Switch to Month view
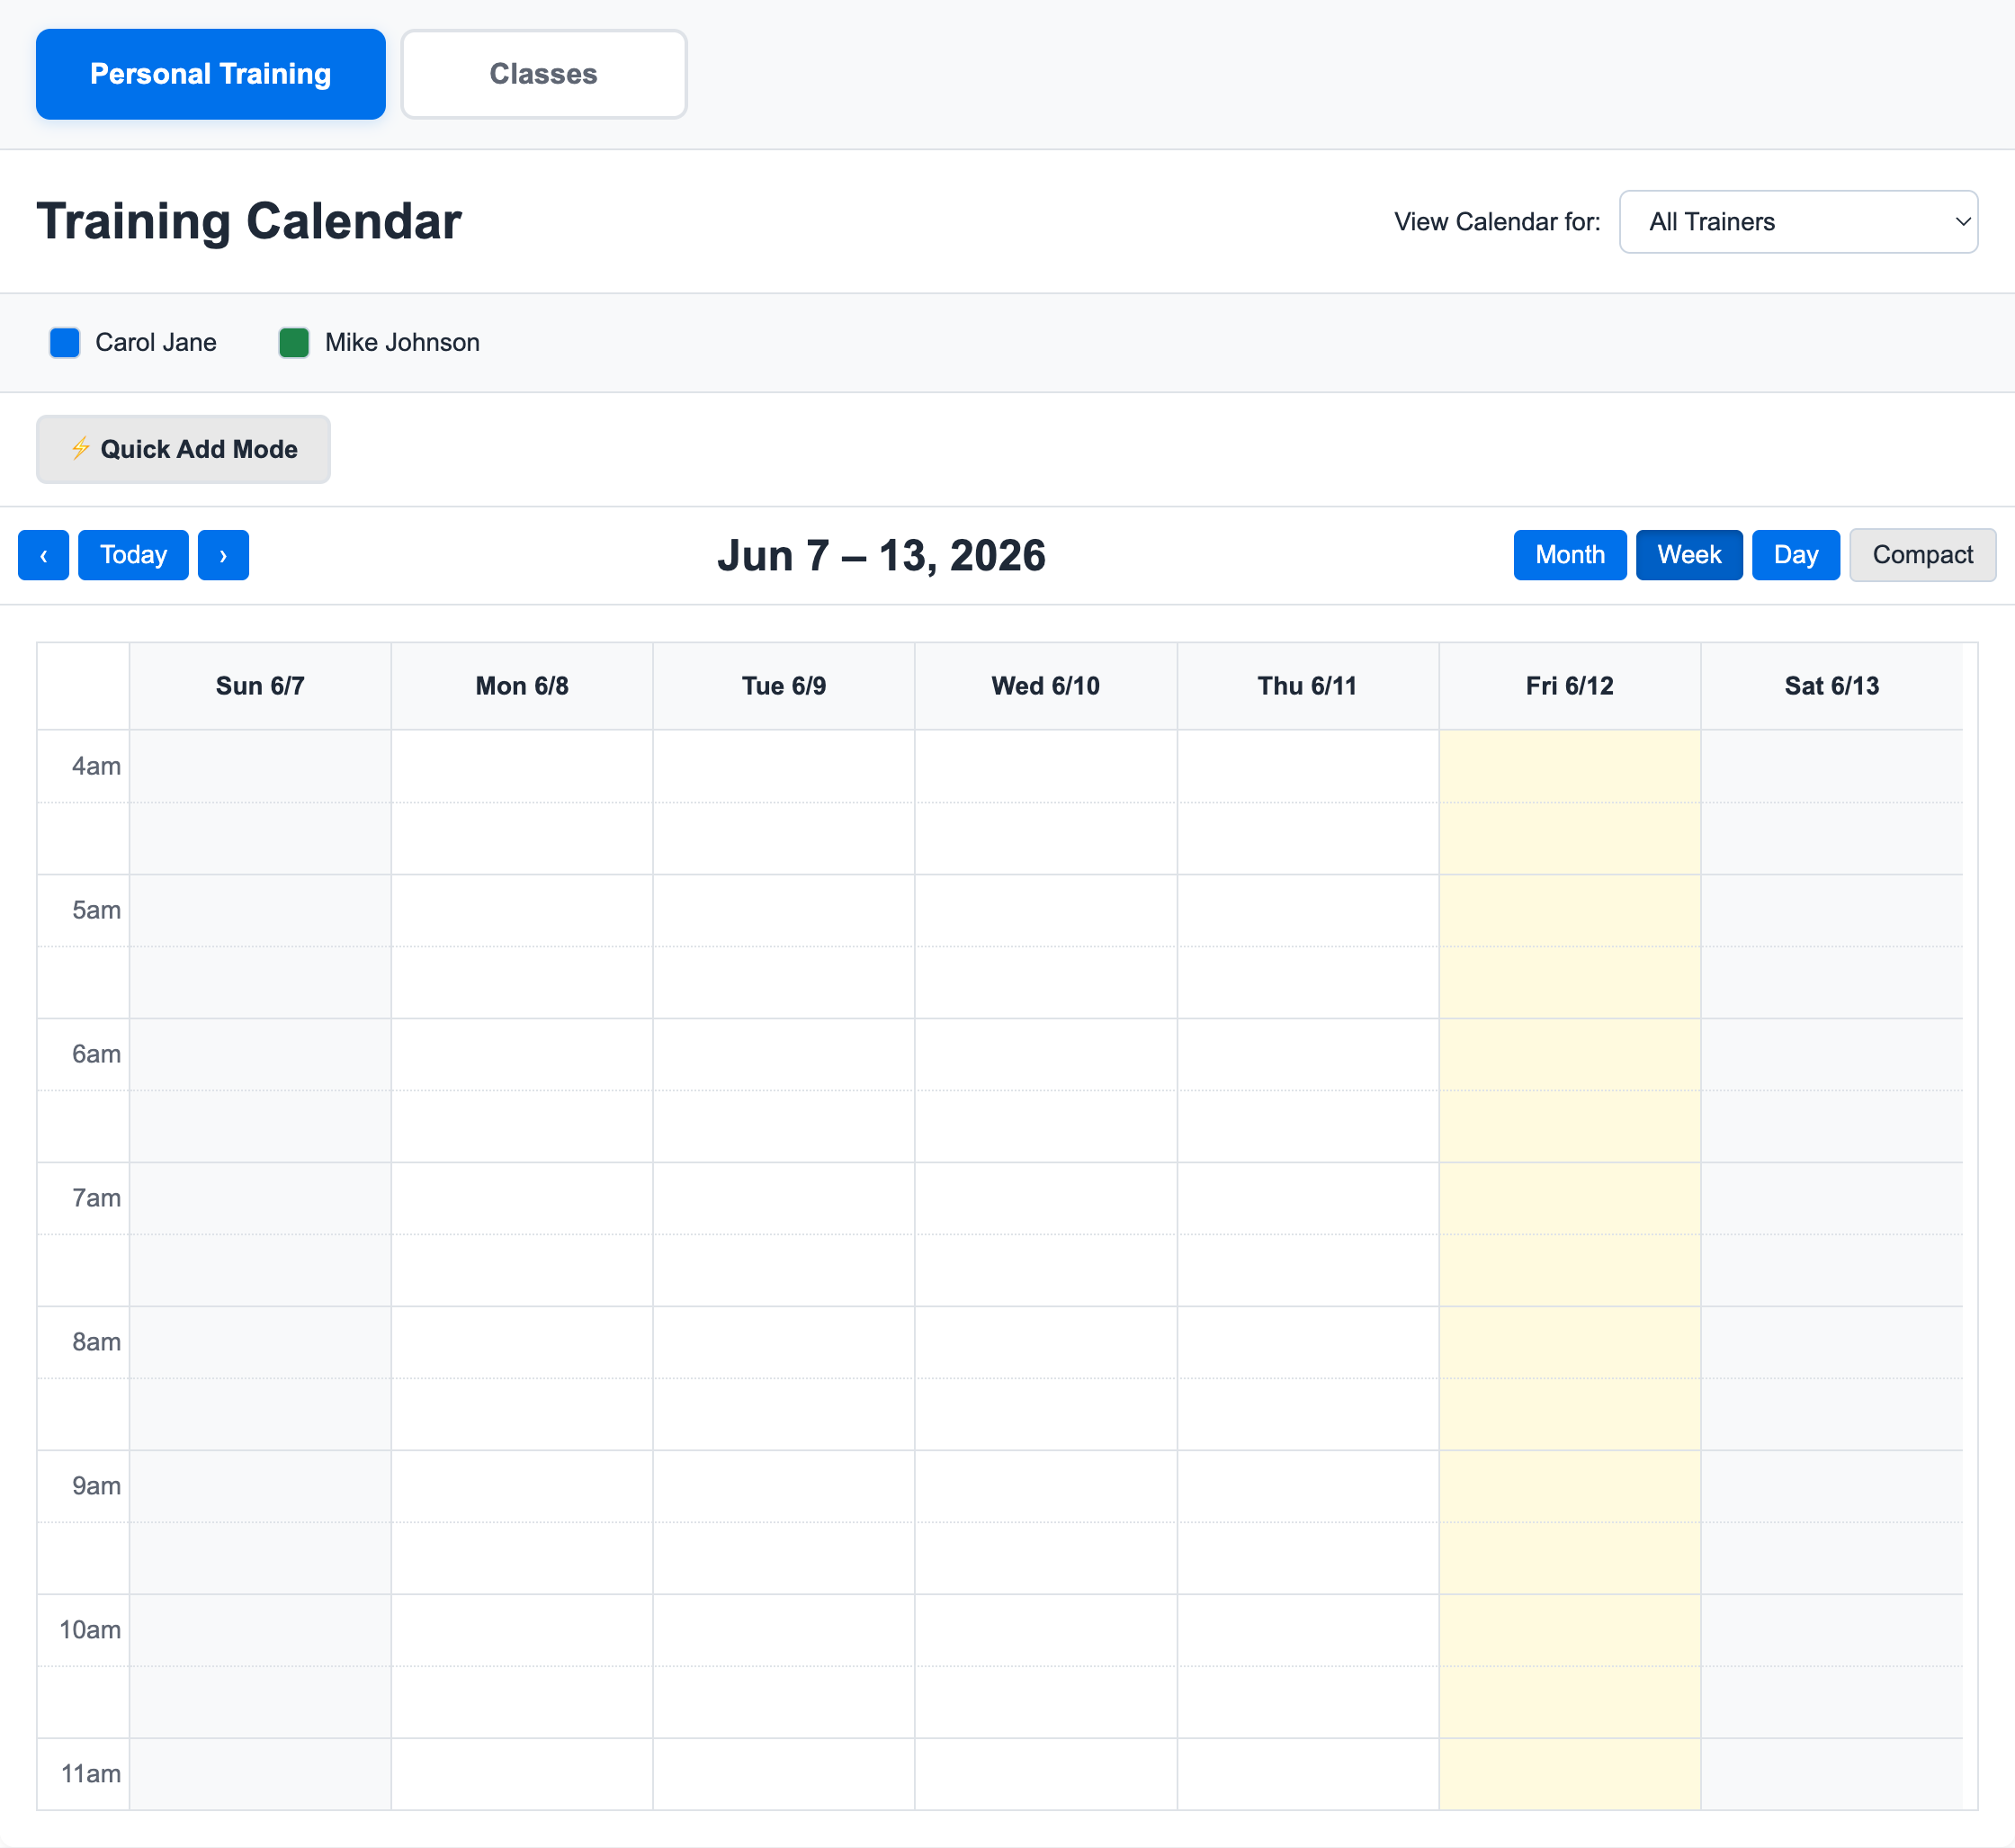 (x=1569, y=555)
